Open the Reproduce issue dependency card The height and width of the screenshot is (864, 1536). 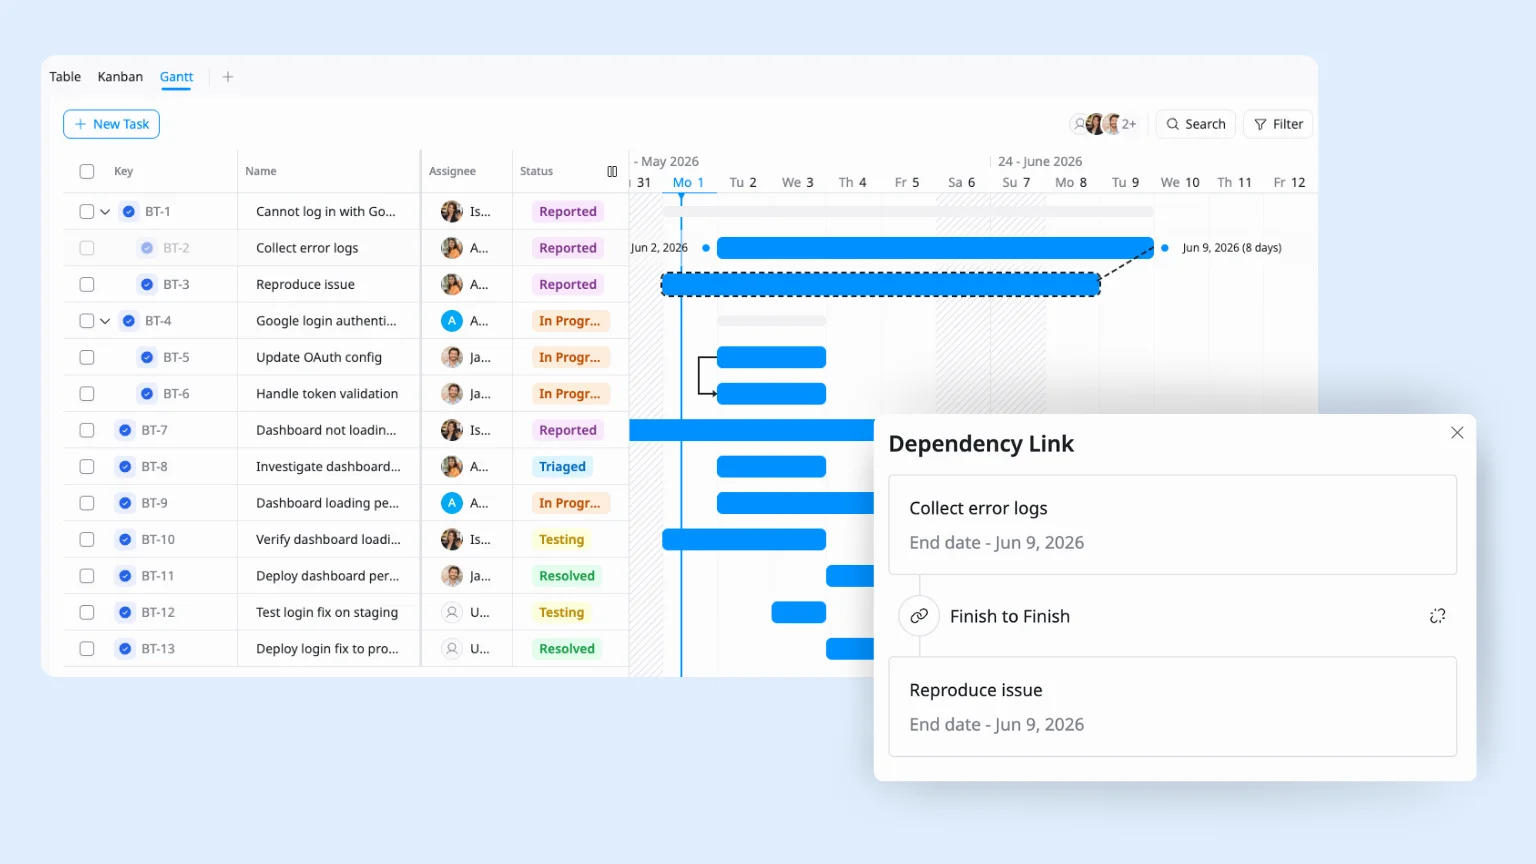pyautogui.click(x=1172, y=706)
